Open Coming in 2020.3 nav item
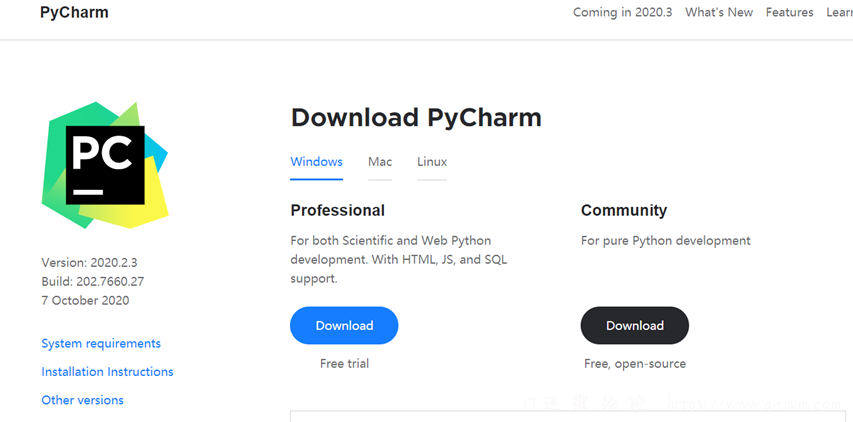The width and height of the screenshot is (853, 422). (x=622, y=12)
